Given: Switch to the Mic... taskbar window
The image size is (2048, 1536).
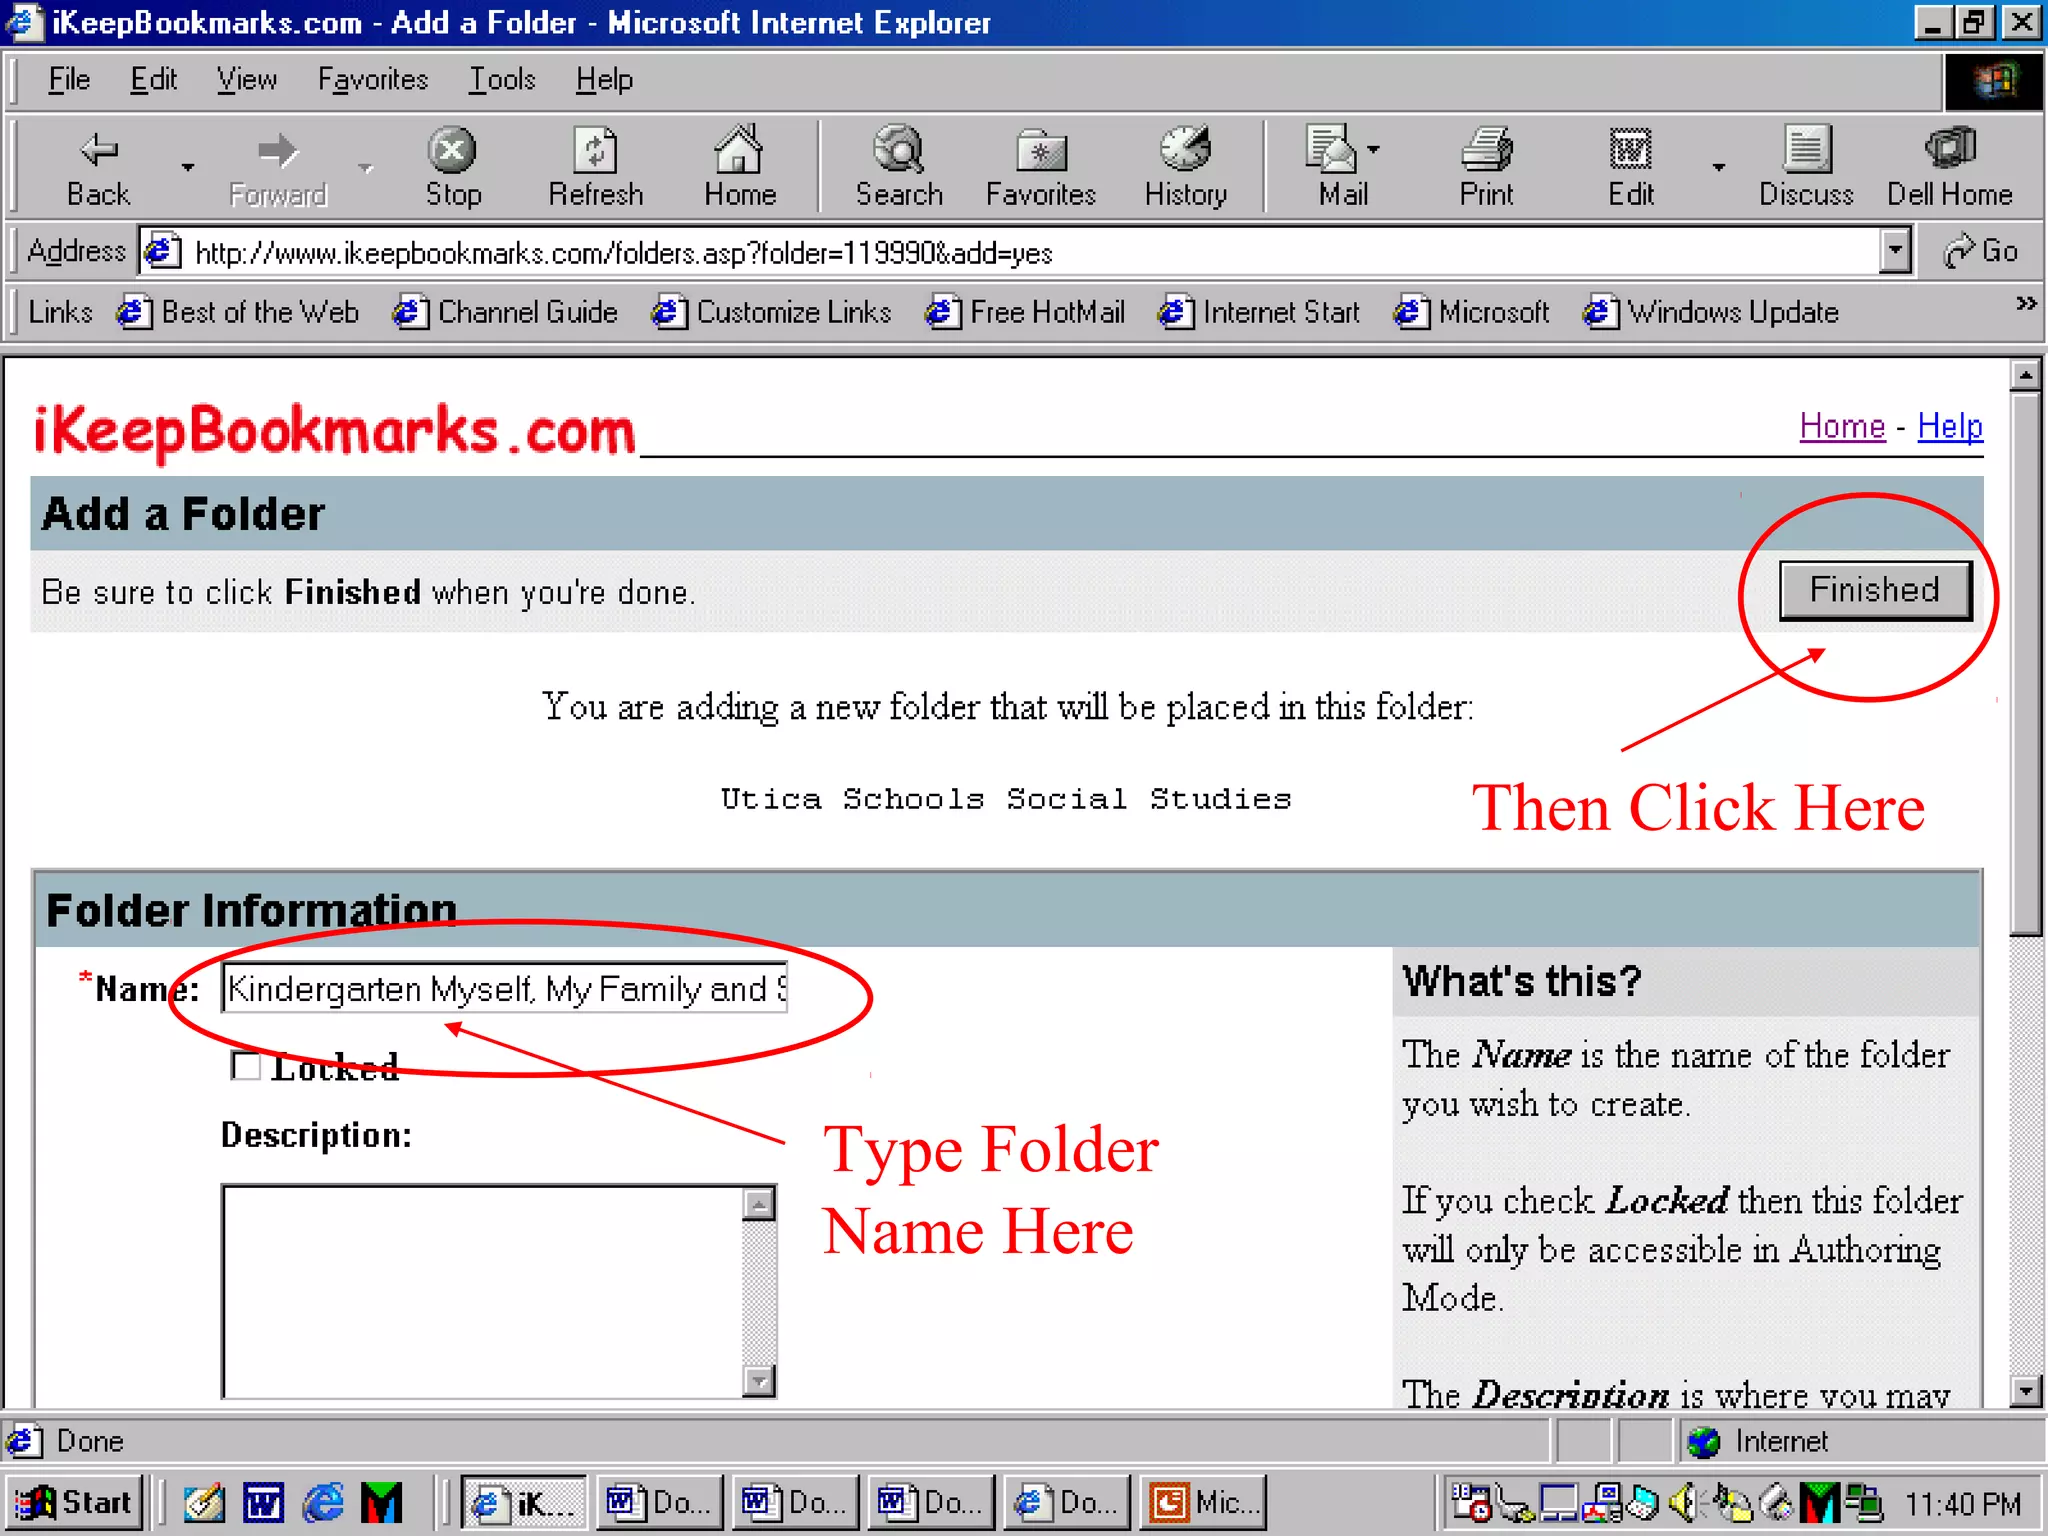Looking at the screenshot, I should [1204, 1502].
